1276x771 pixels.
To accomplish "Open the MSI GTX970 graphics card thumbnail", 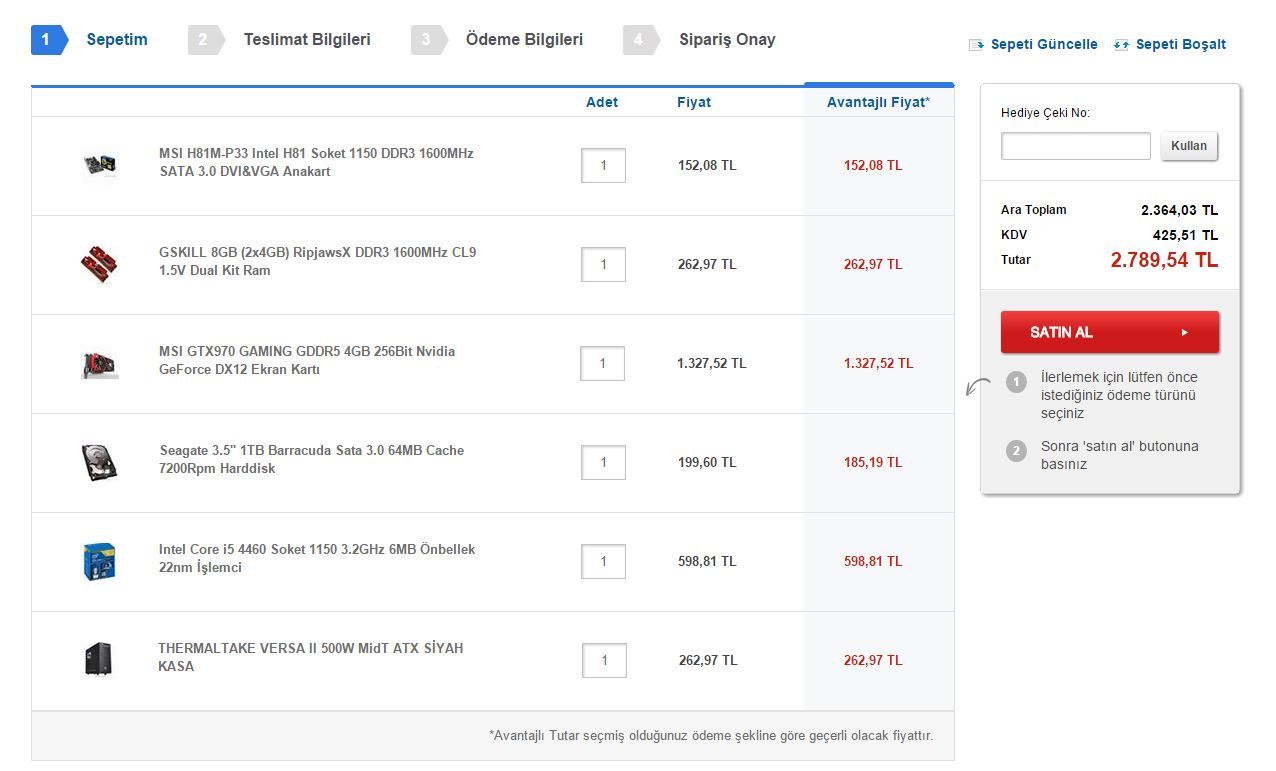I will (100, 363).
